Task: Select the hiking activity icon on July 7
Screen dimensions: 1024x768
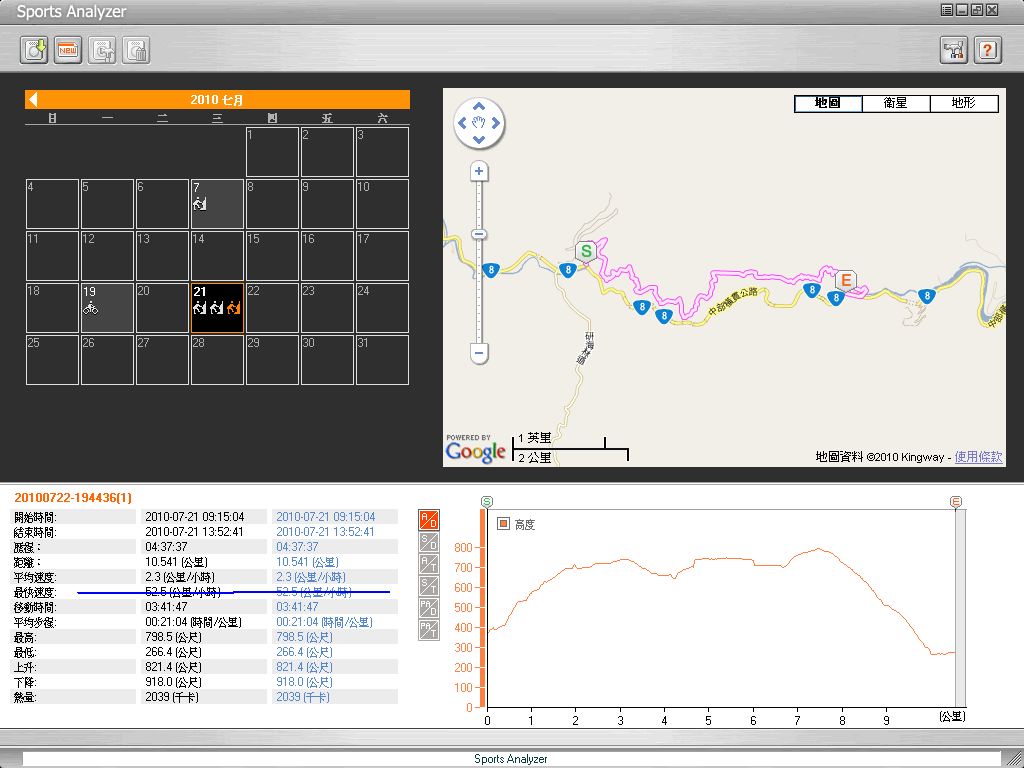Action: (200, 204)
